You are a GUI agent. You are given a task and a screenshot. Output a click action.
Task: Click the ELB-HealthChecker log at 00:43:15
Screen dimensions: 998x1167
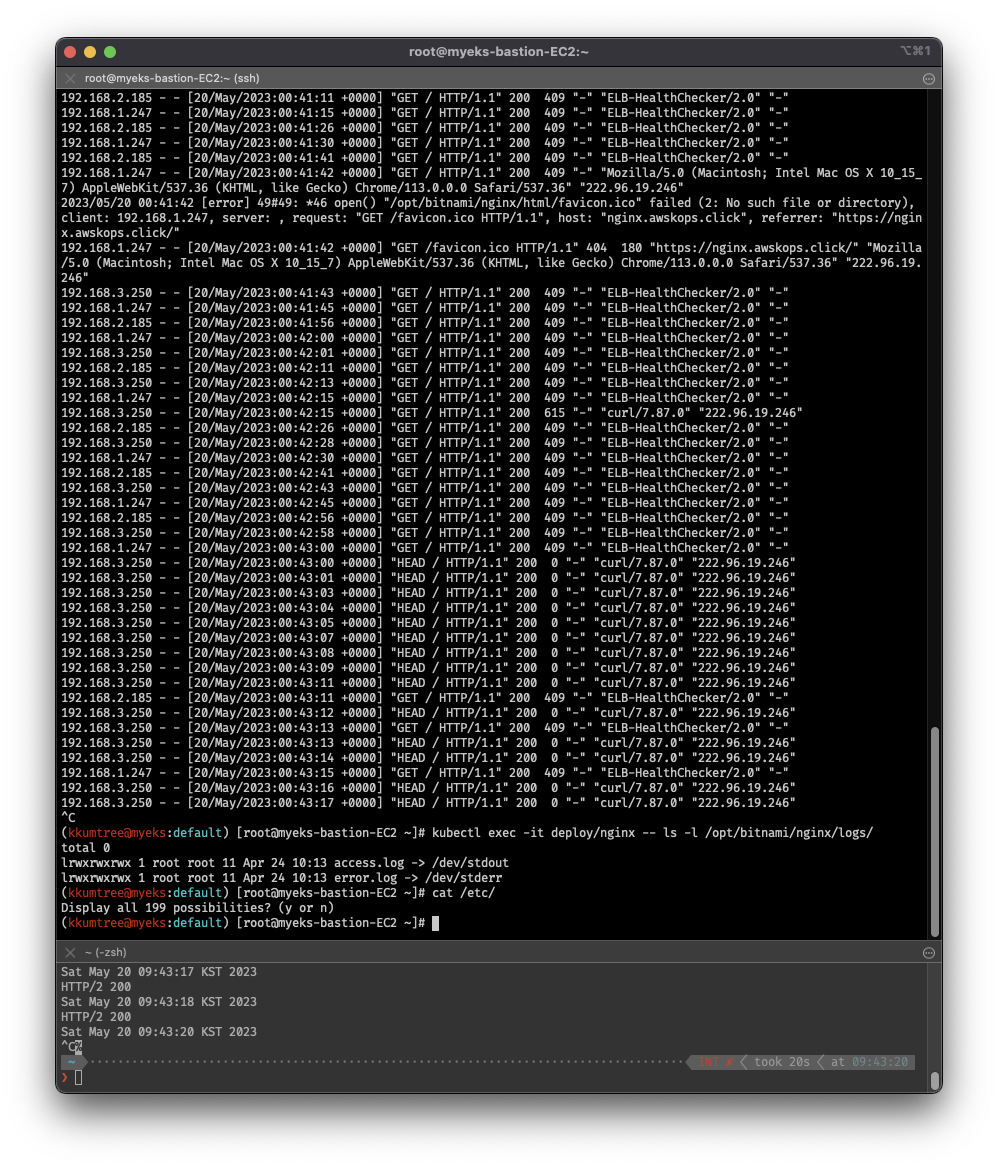424,773
